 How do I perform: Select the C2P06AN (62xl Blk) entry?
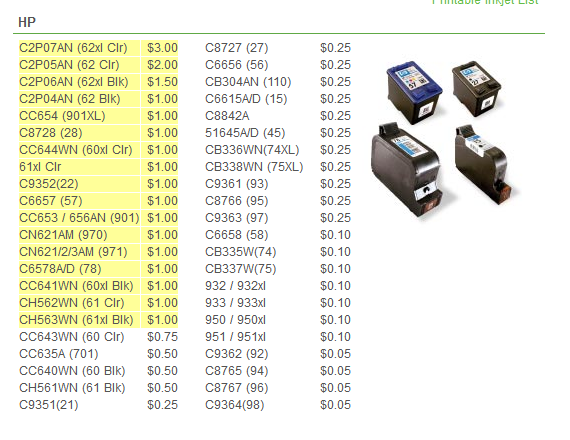click(74, 82)
